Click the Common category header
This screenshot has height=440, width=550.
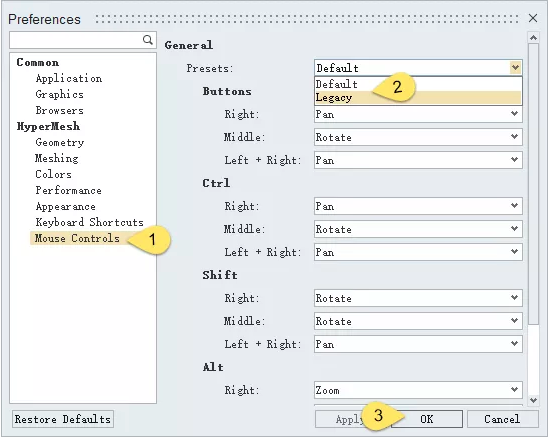38,62
